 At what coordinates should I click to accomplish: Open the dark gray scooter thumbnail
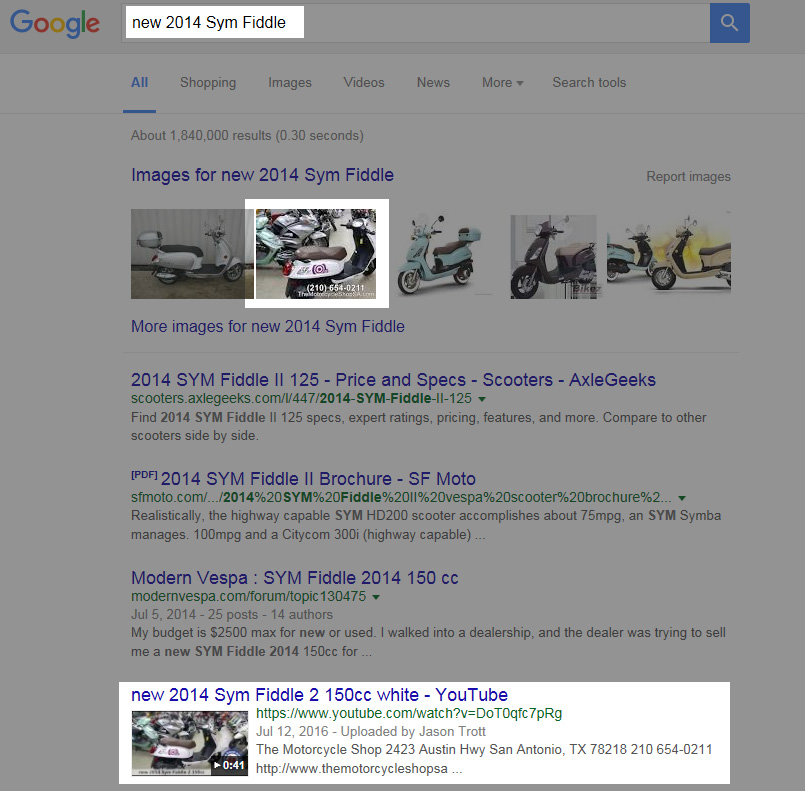[x=555, y=256]
